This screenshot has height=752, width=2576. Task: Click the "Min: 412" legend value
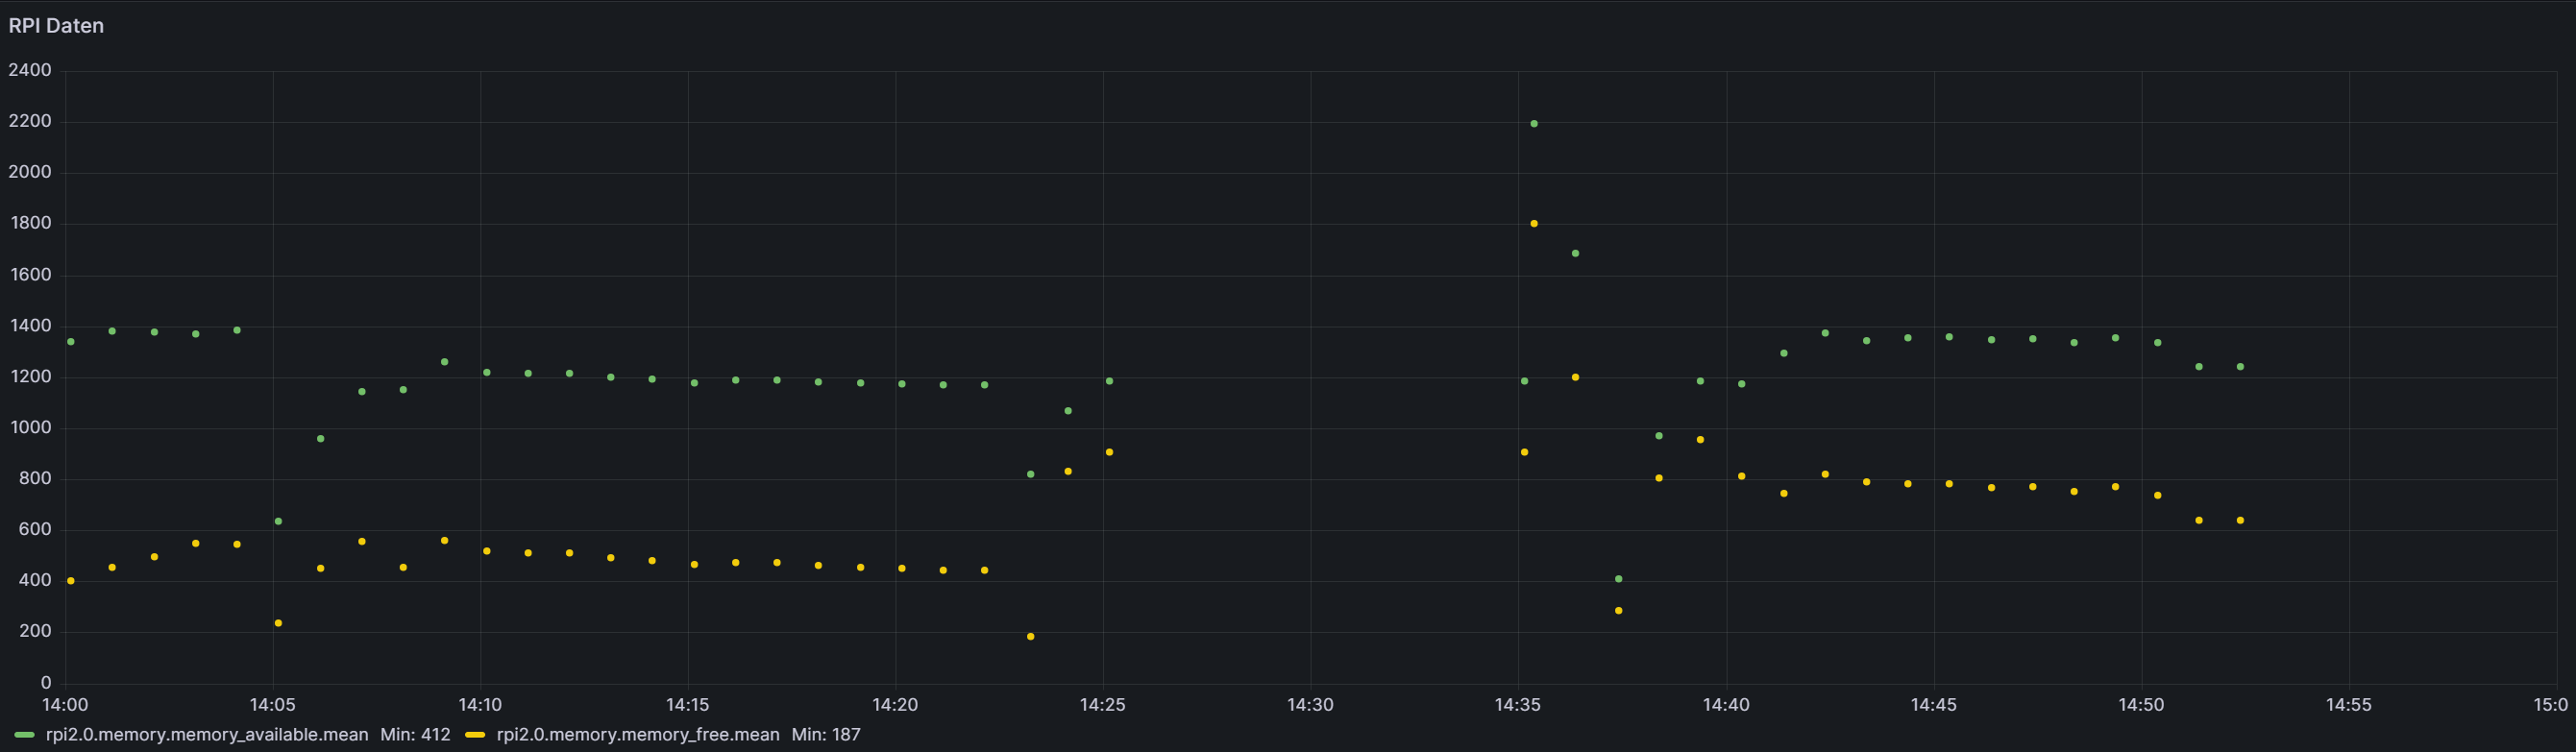click(415, 735)
